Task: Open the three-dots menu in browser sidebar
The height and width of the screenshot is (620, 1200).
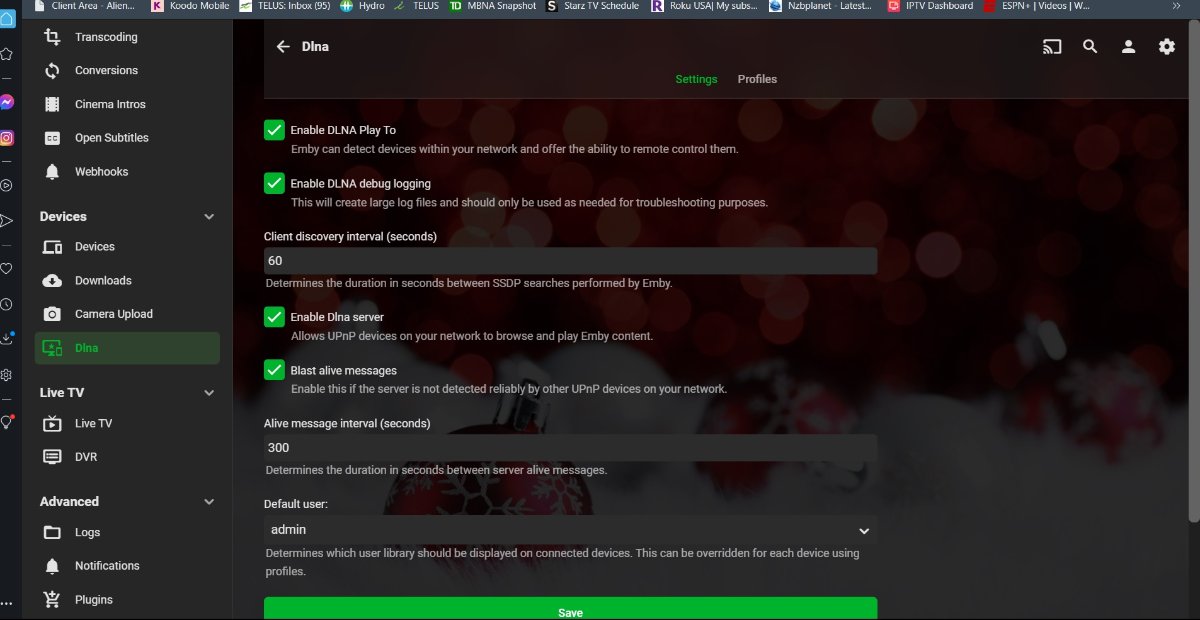Action: pos(7,604)
